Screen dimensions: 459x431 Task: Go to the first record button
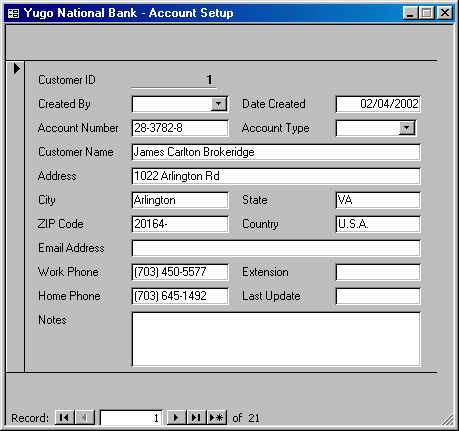click(x=64, y=417)
